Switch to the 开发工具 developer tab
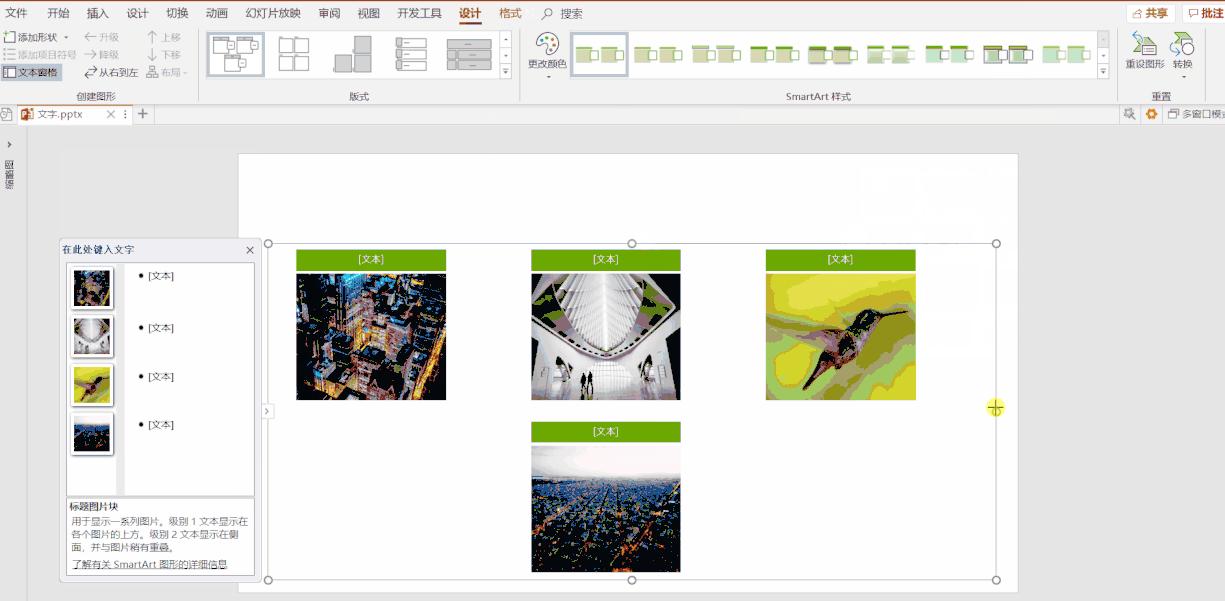Screen dimensions: 1225x601 tap(419, 14)
